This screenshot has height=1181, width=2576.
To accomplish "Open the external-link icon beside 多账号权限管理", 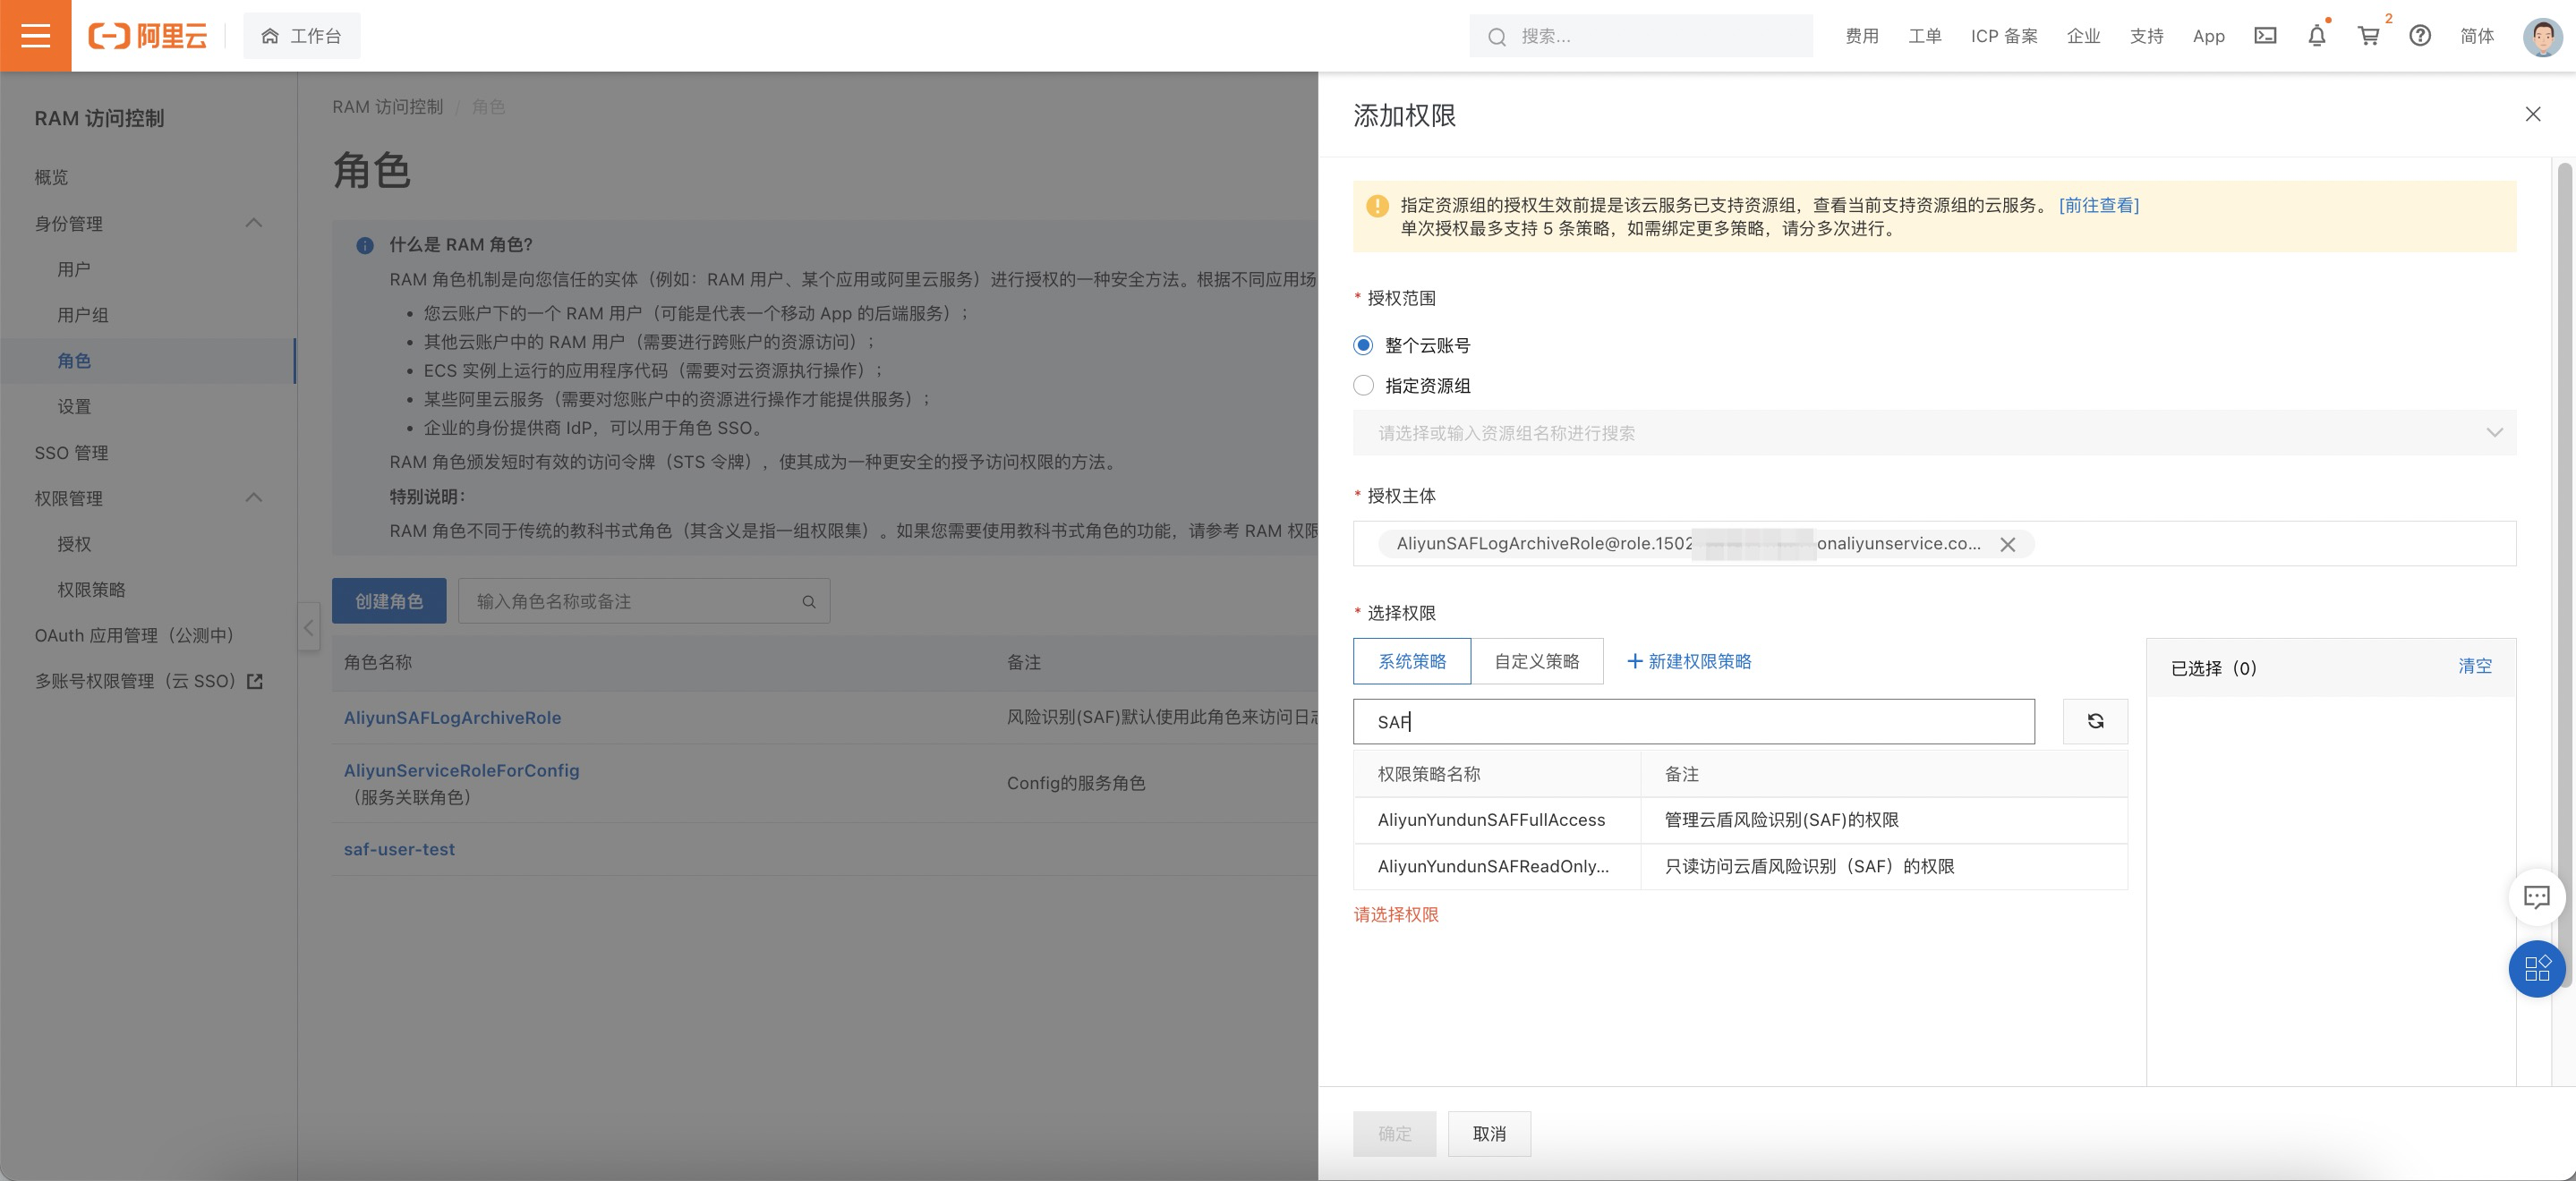I will click(255, 681).
